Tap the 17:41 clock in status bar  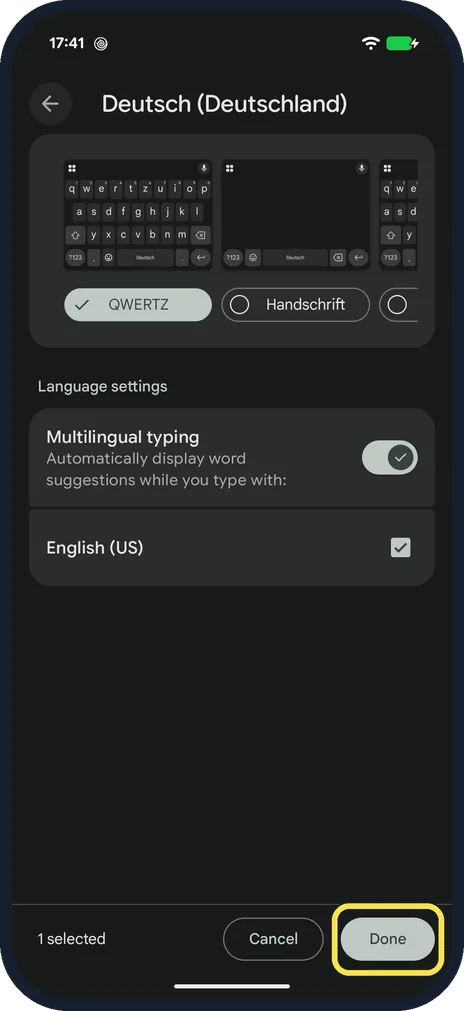(x=67, y=43)
